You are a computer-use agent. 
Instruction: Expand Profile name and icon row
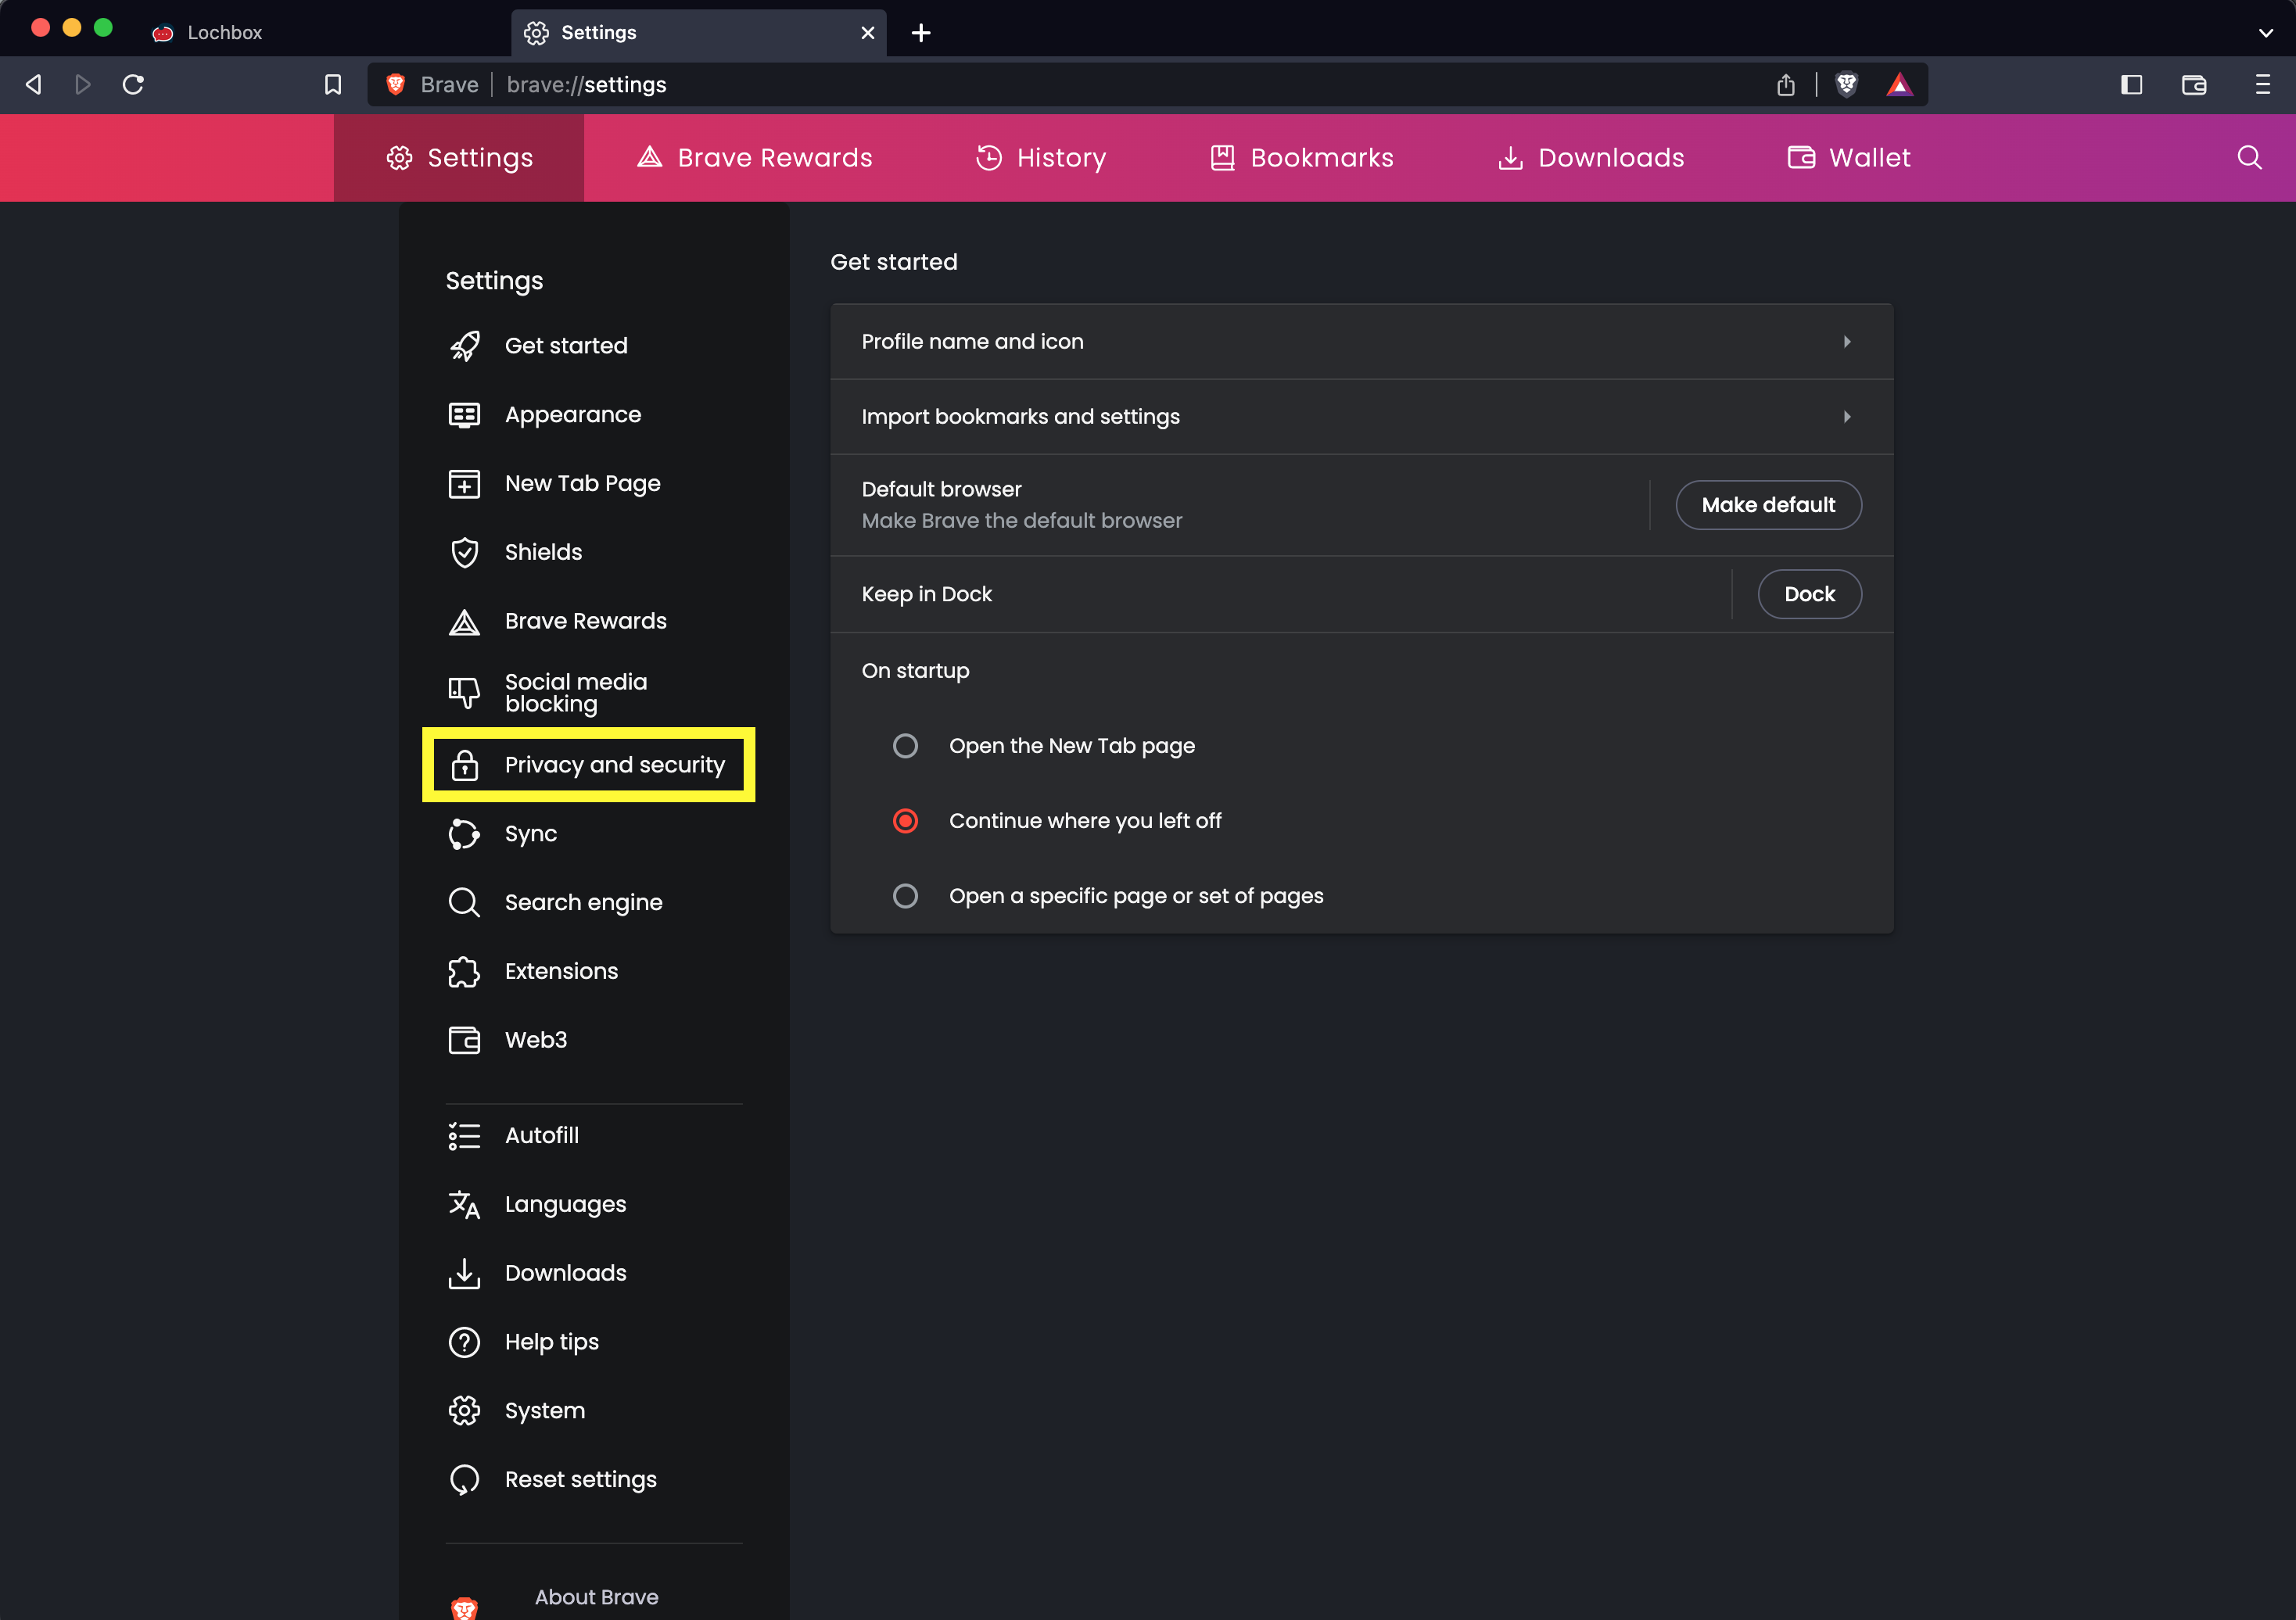[1360, 342]
